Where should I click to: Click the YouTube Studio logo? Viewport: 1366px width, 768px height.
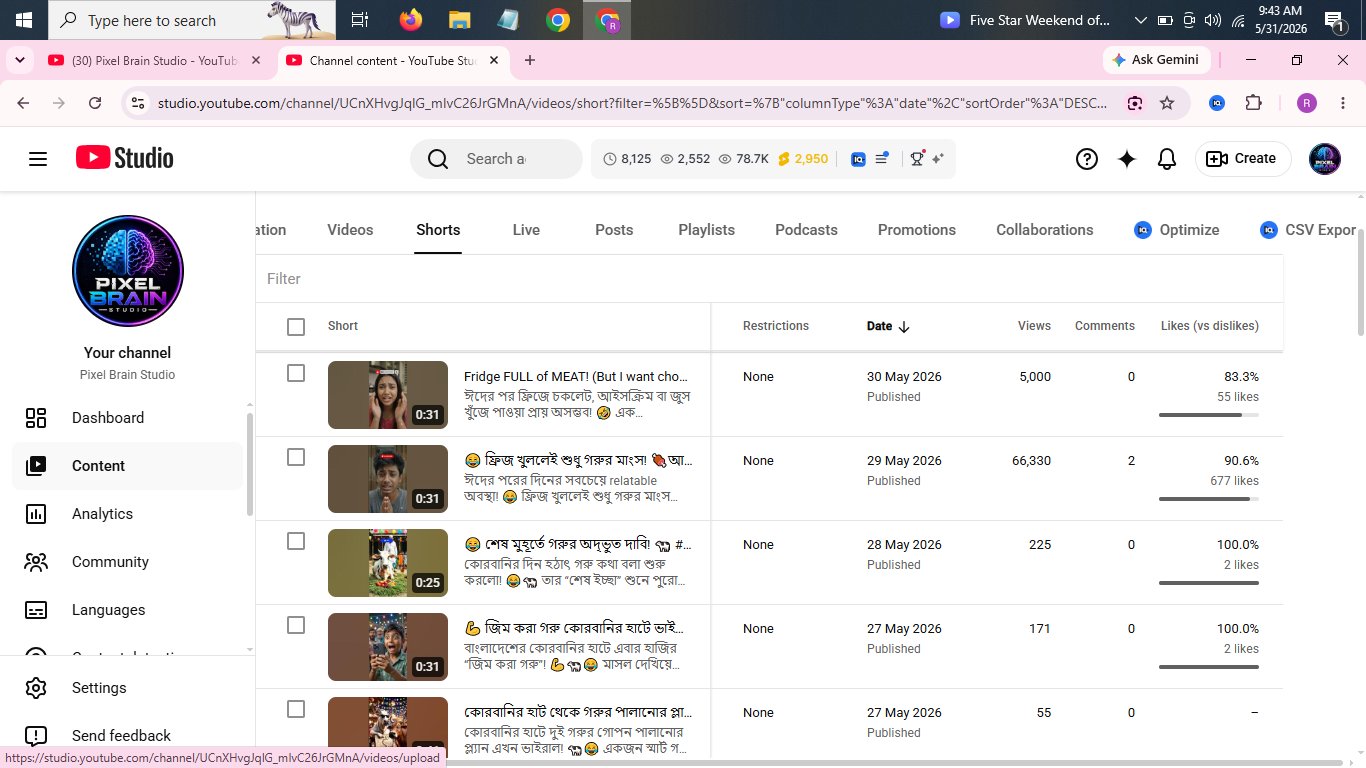[x=125, y=158]
